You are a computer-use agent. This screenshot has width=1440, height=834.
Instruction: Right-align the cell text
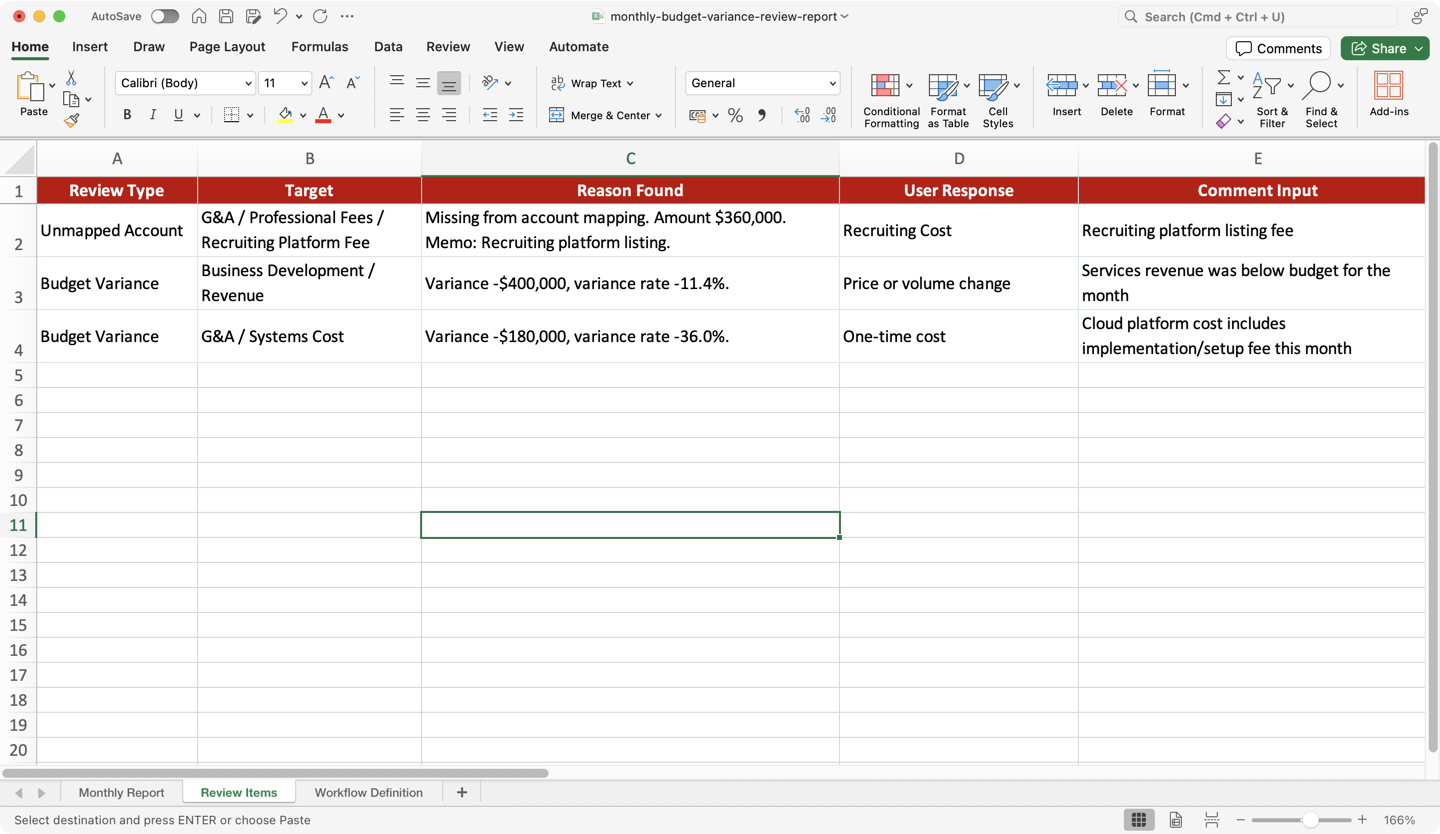pos(449,115)
